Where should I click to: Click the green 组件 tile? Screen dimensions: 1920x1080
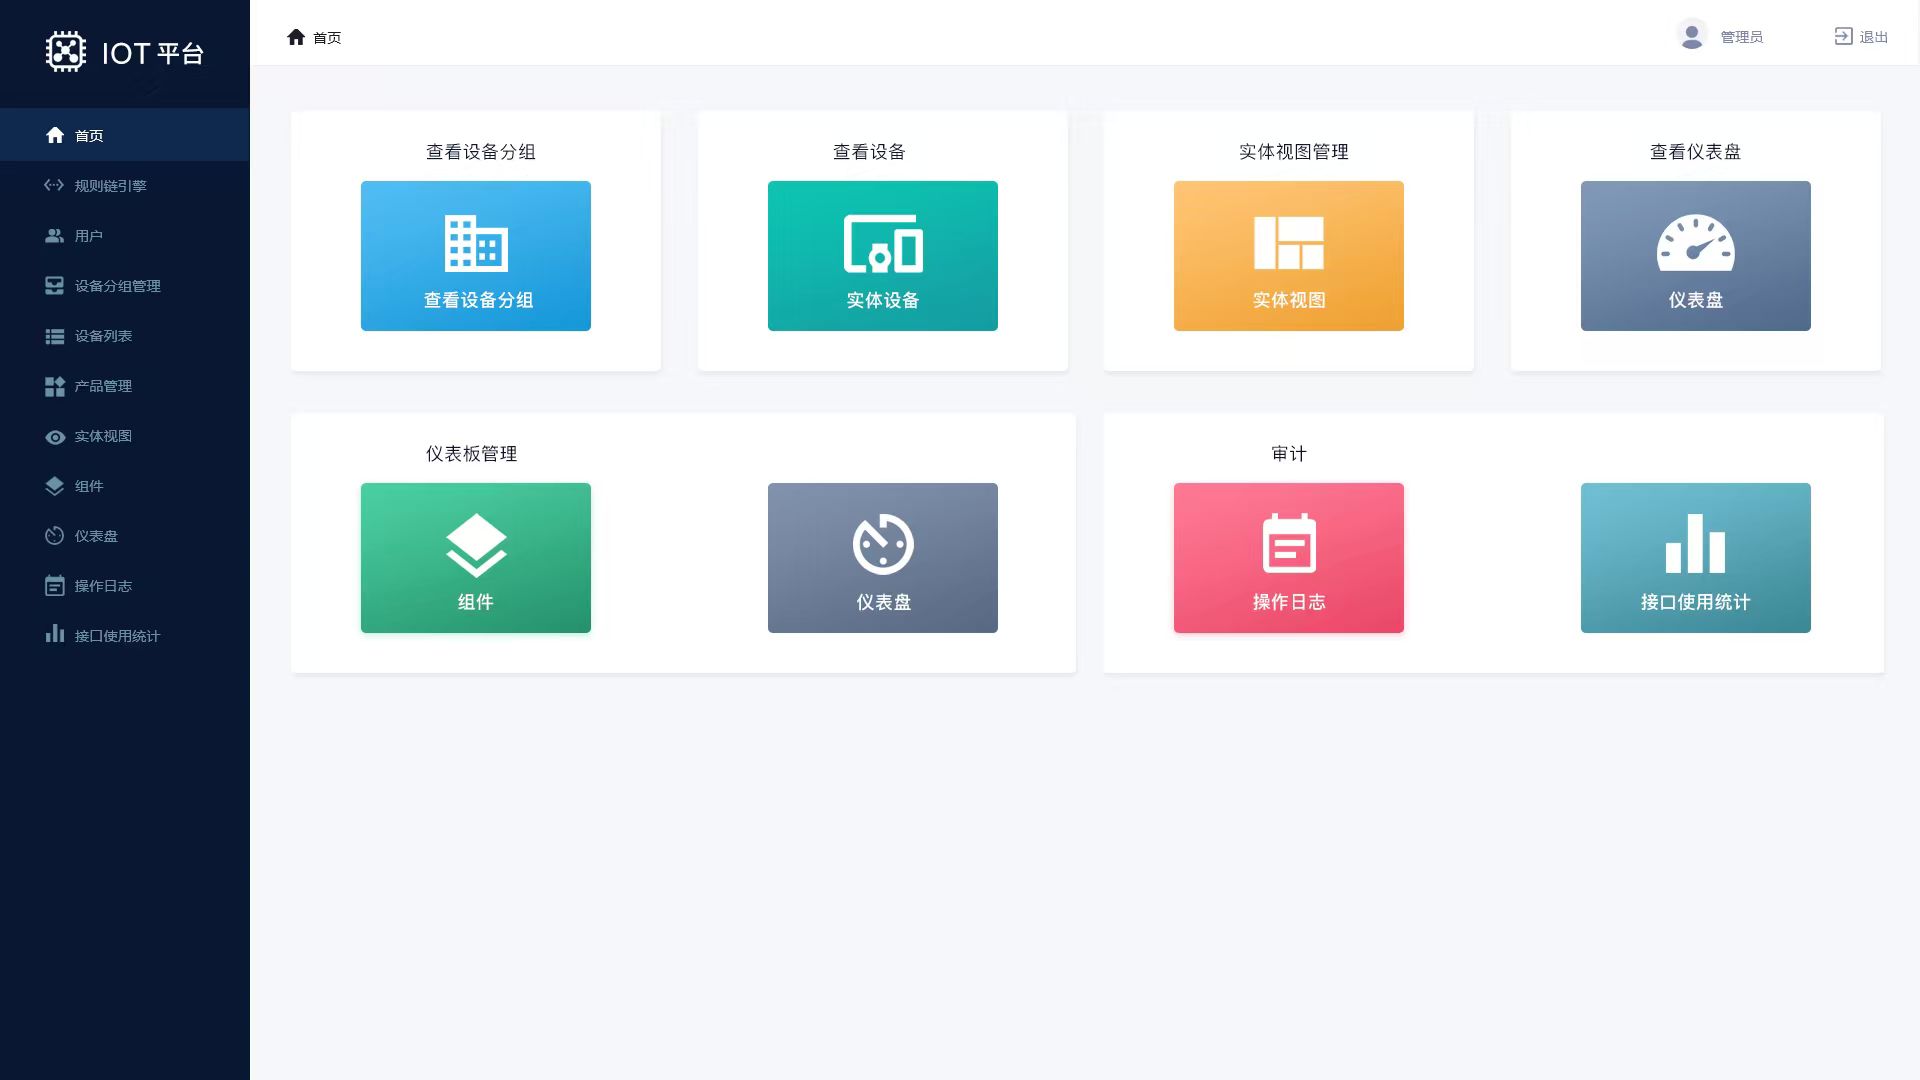(475, 558)
